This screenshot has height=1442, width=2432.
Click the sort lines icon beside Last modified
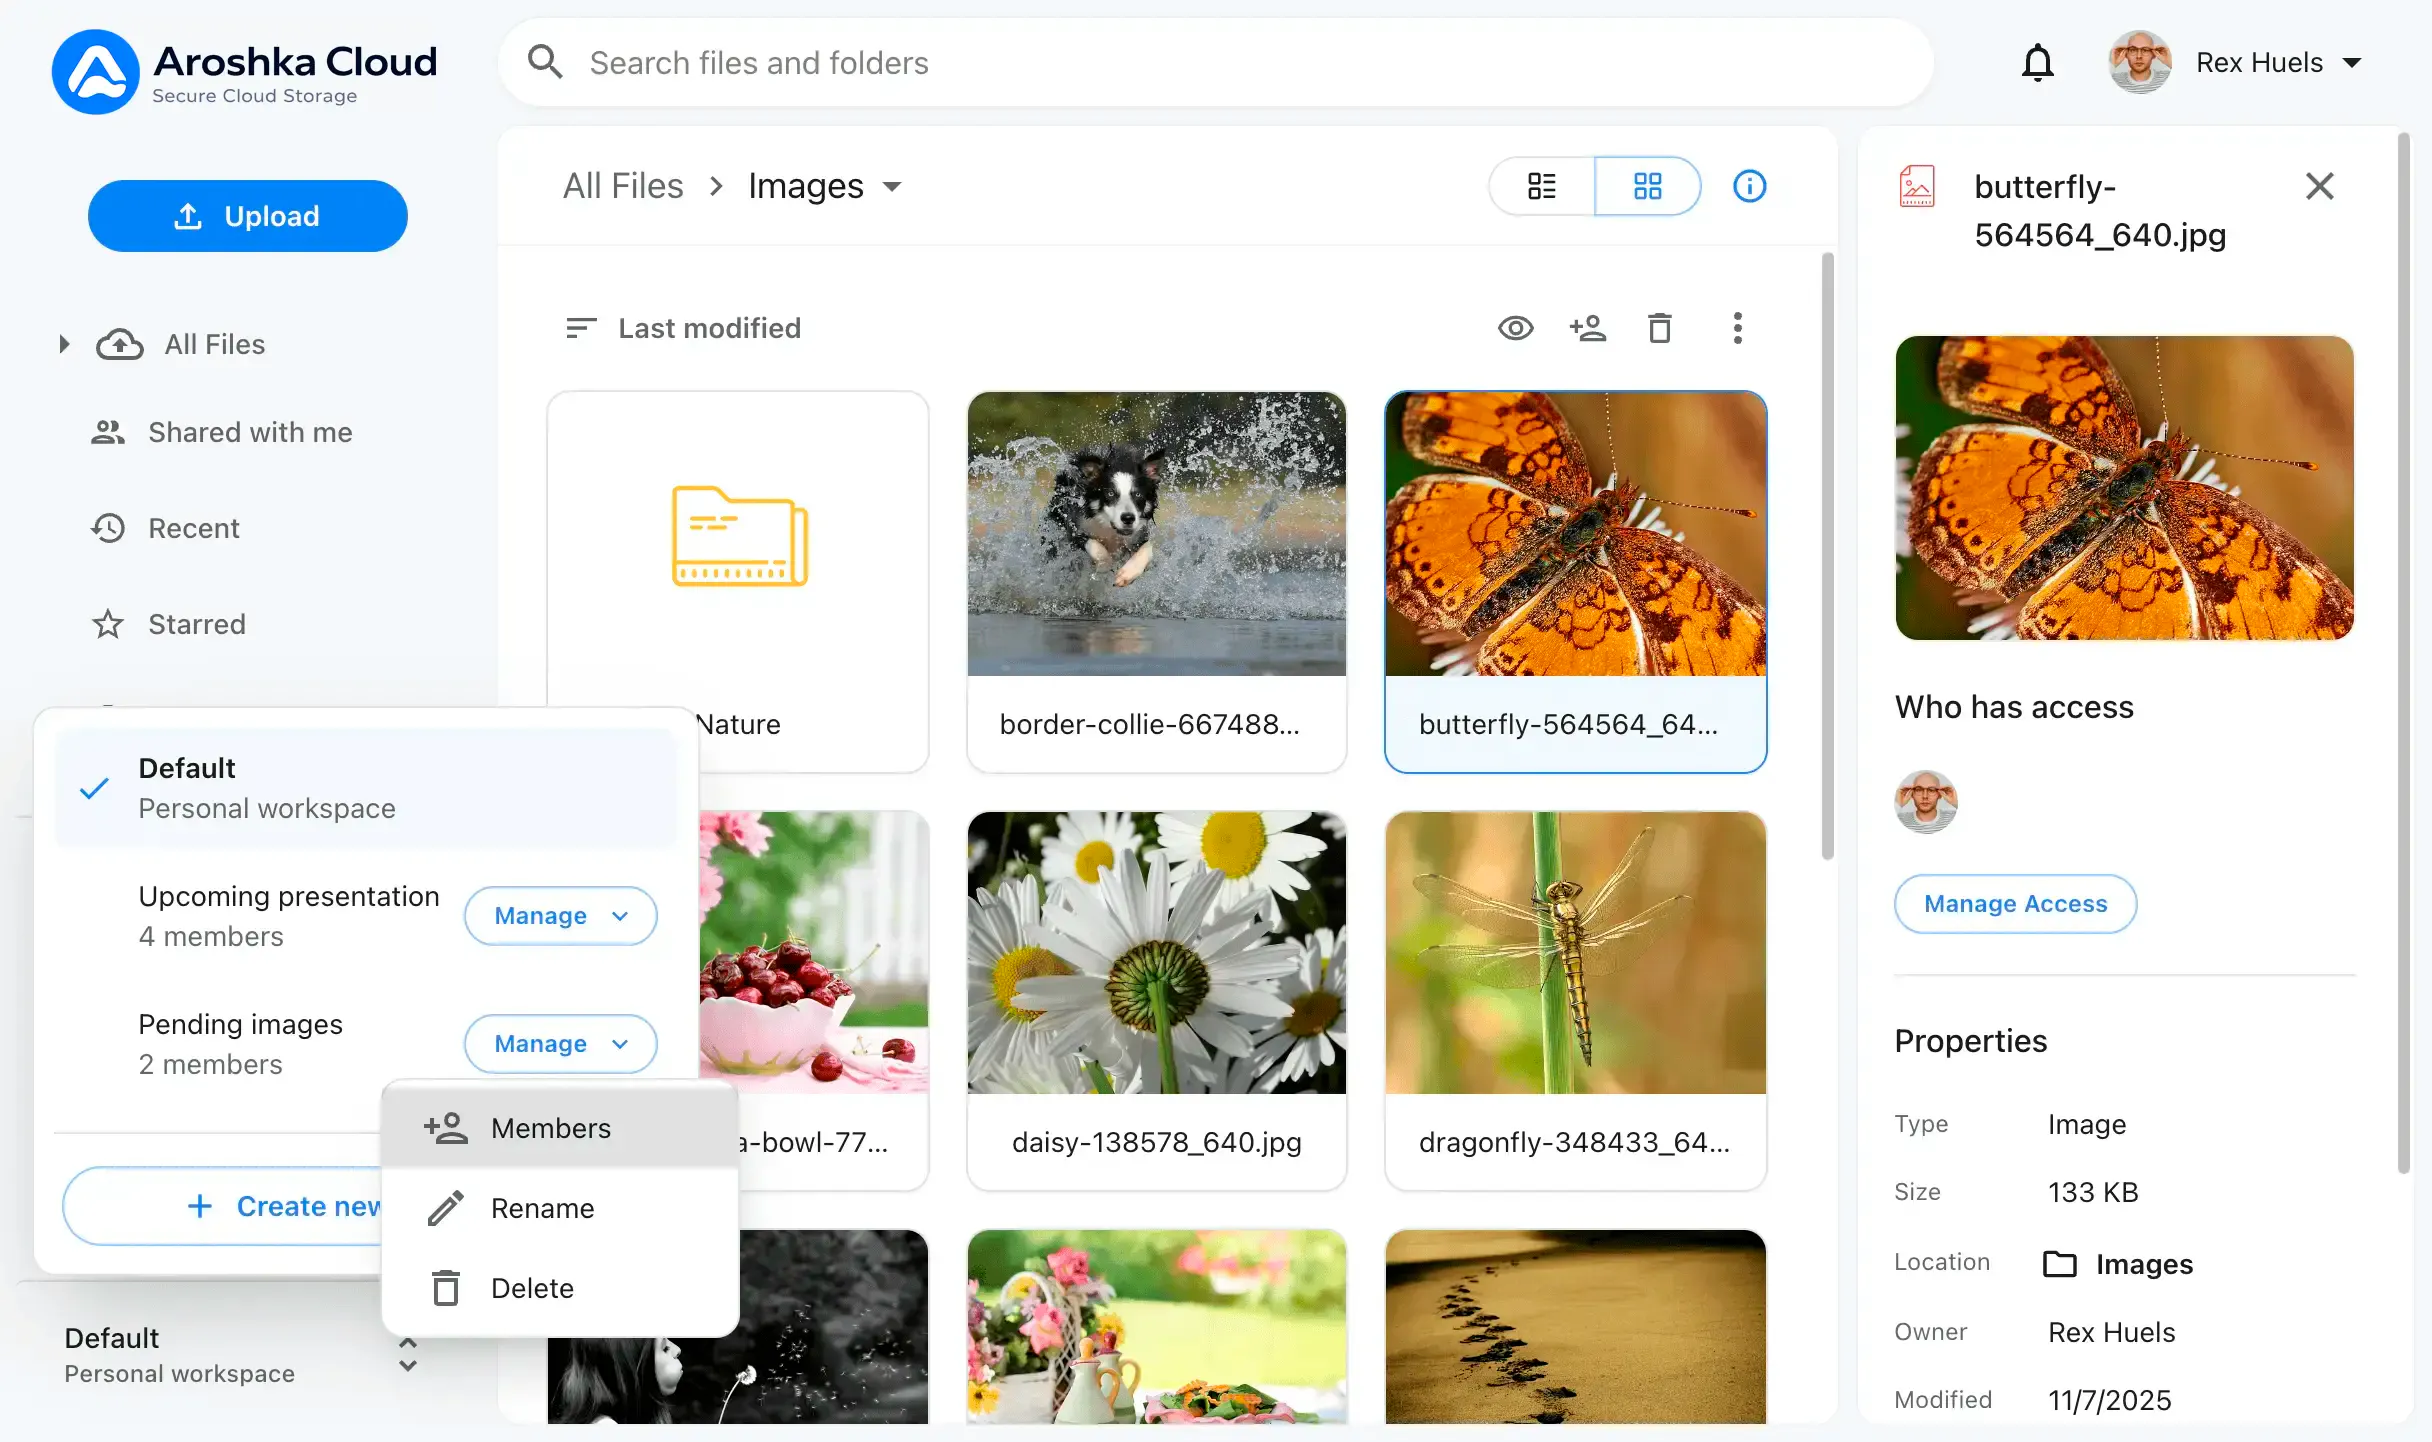point(580,328)
